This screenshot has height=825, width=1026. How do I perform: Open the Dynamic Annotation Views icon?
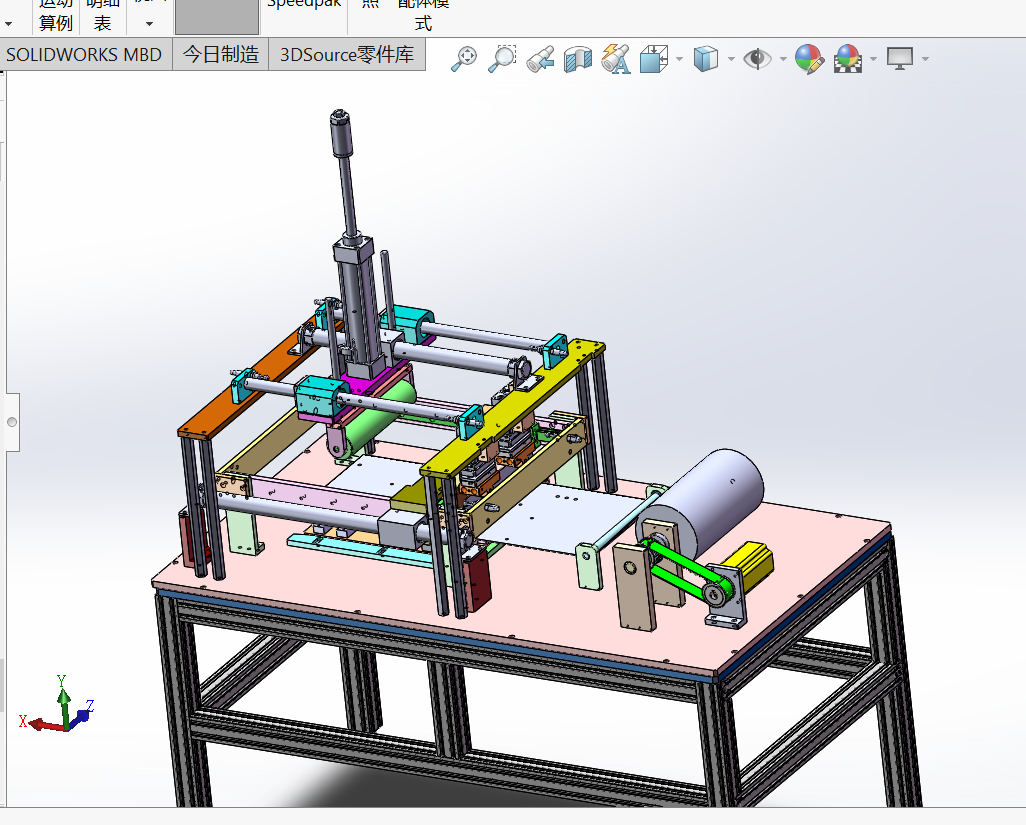616,59
